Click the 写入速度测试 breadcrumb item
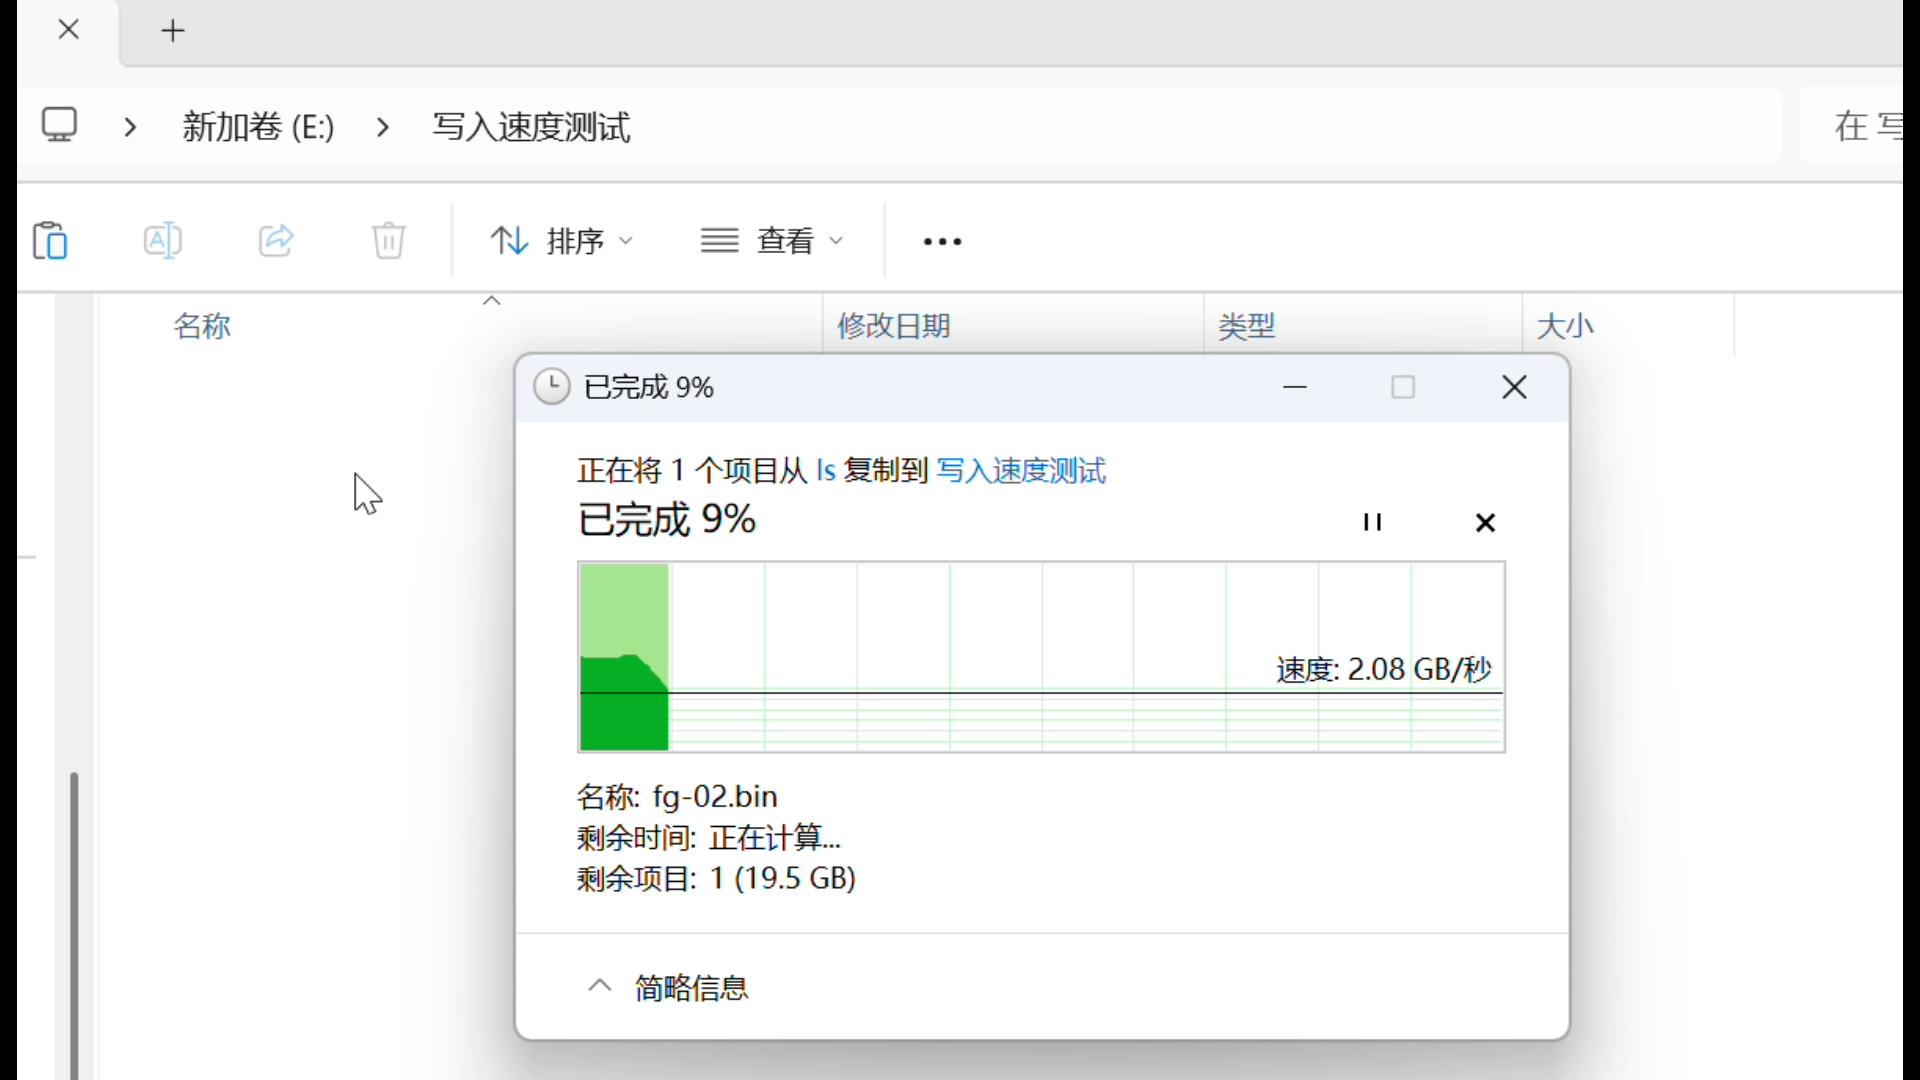Viewport: 1920px width, 1080px height. pyautogui.click(x=531, y=127)
